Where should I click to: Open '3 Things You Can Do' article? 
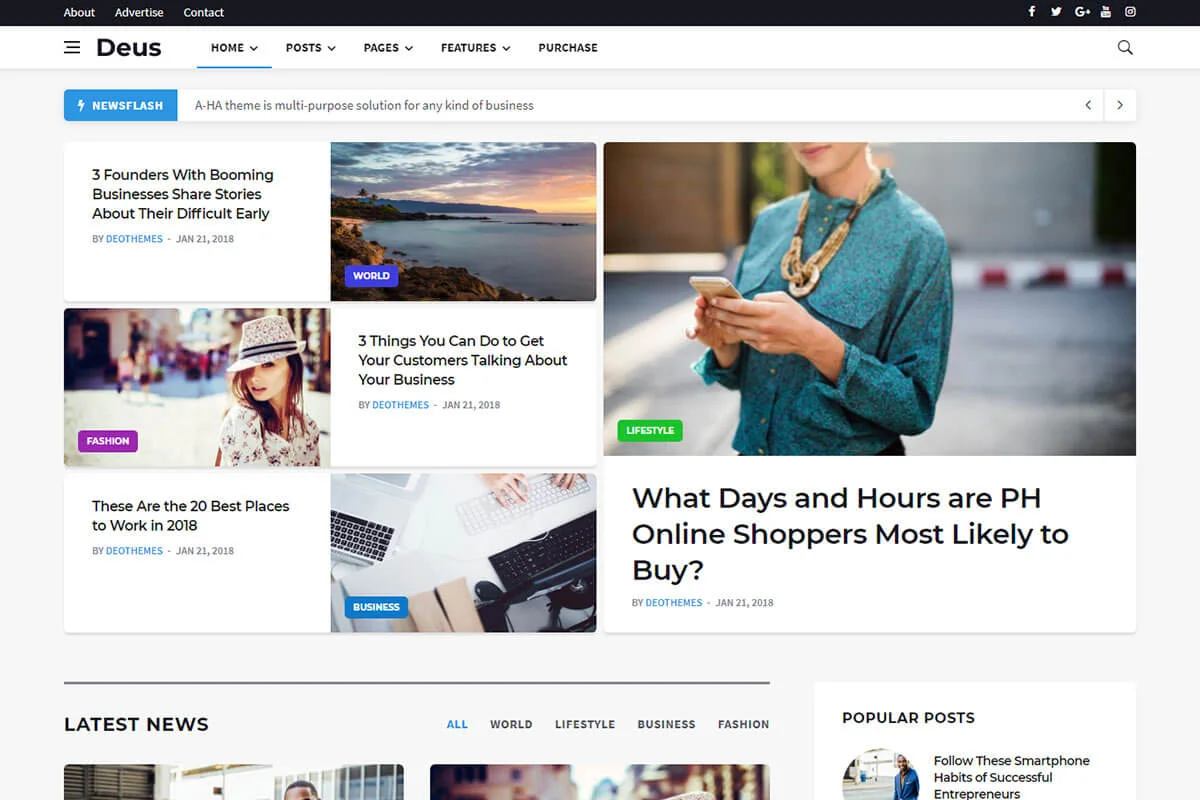463,360
